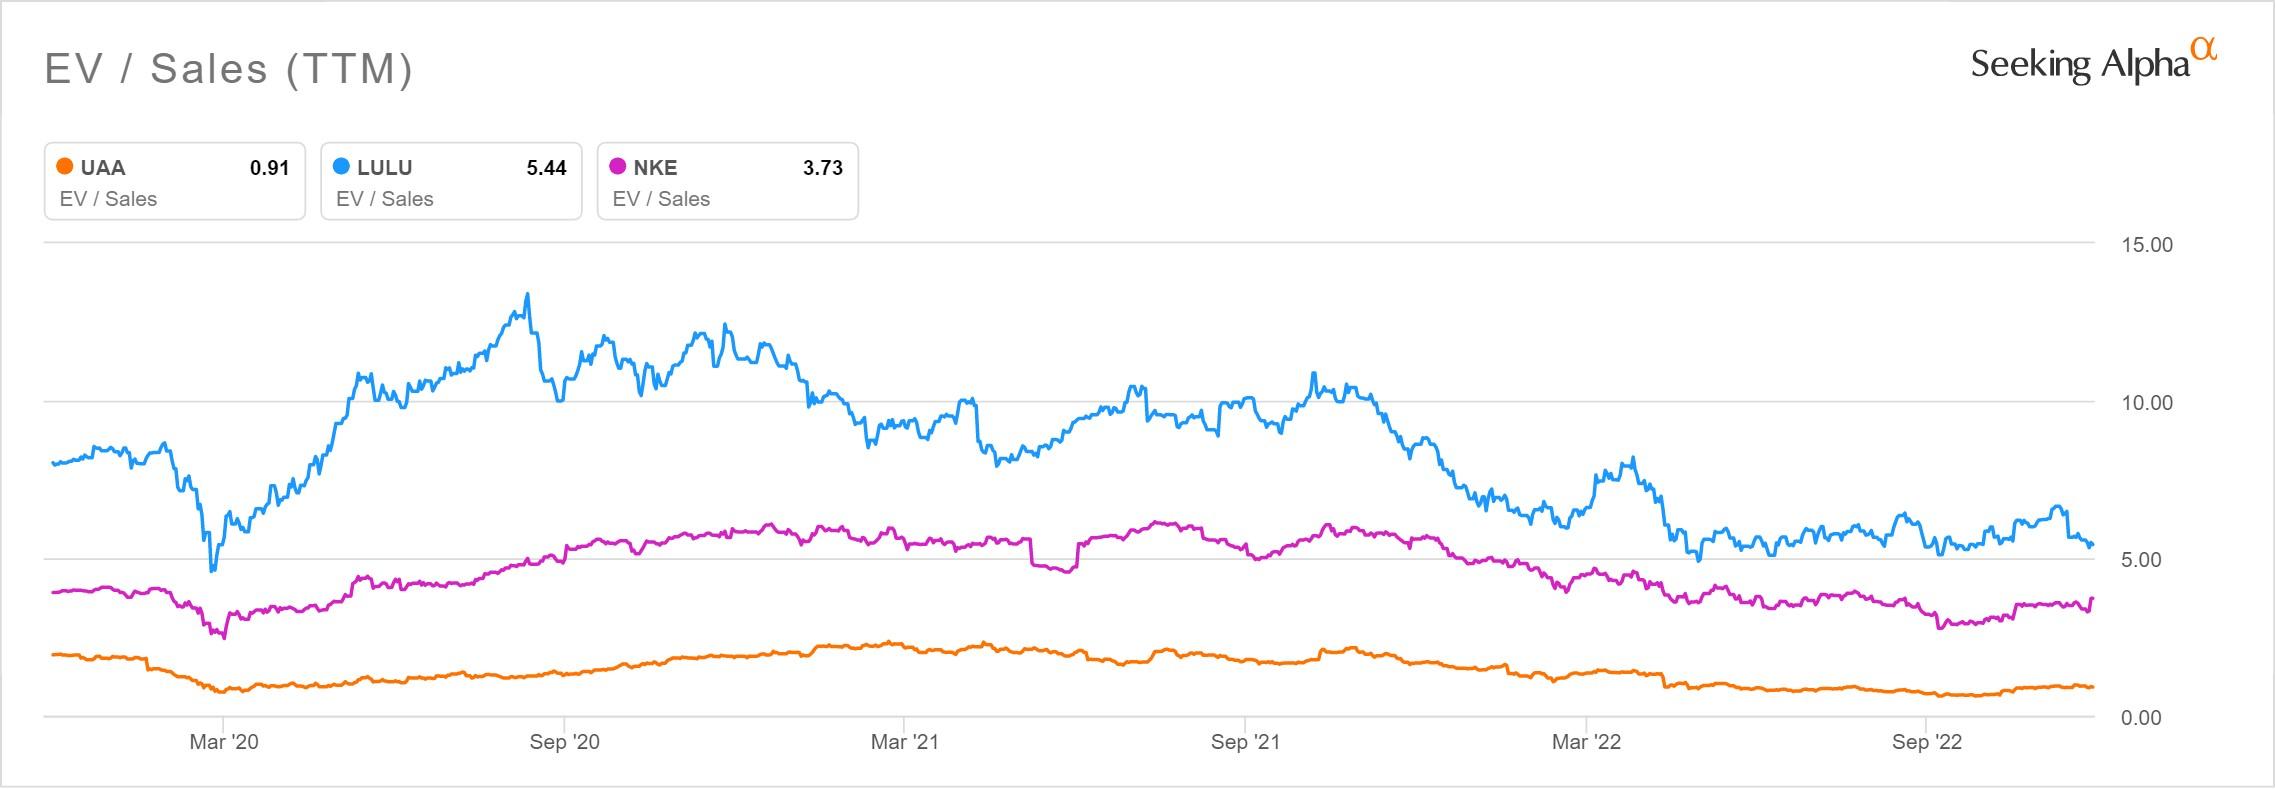
Task: Click the EV / Sales (TTM) chart title
Action: pos(229,69)
